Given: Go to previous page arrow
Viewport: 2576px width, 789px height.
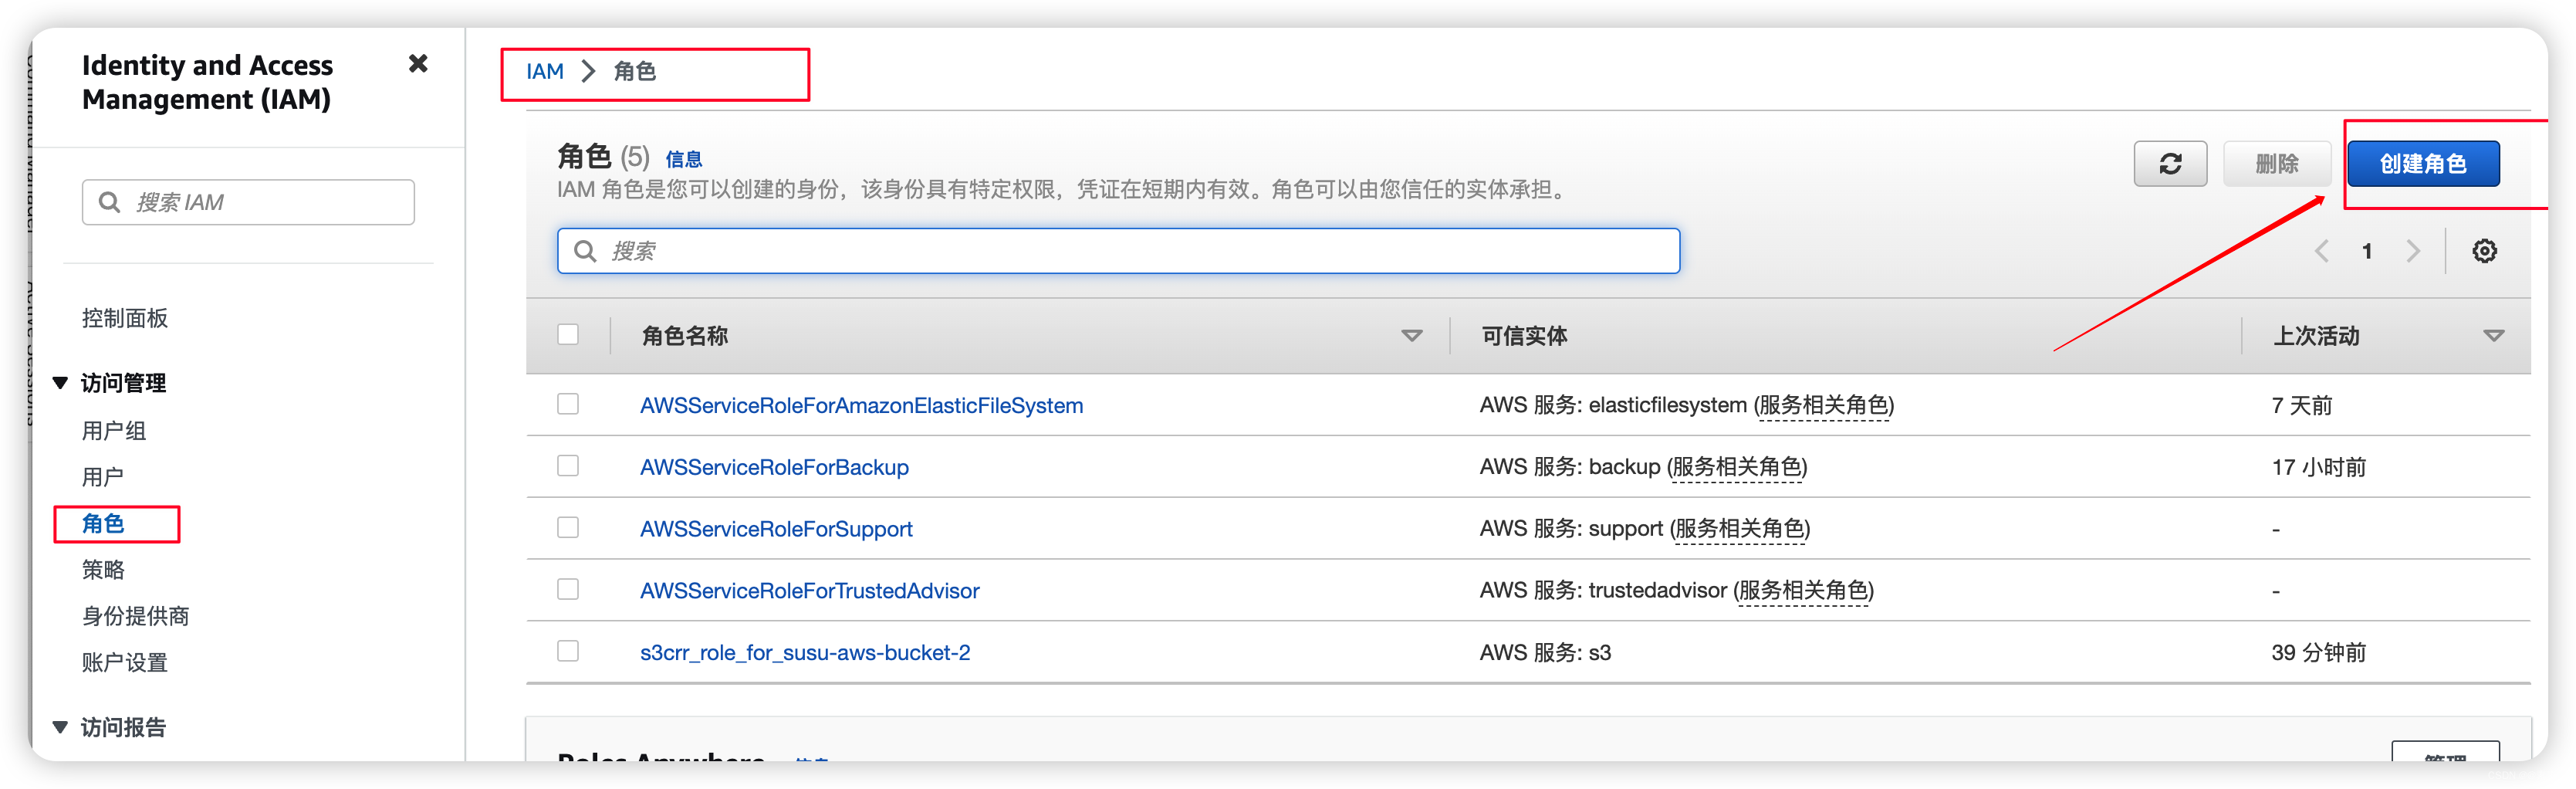Looking at the screenshot, I should [x=2322, y=251].
